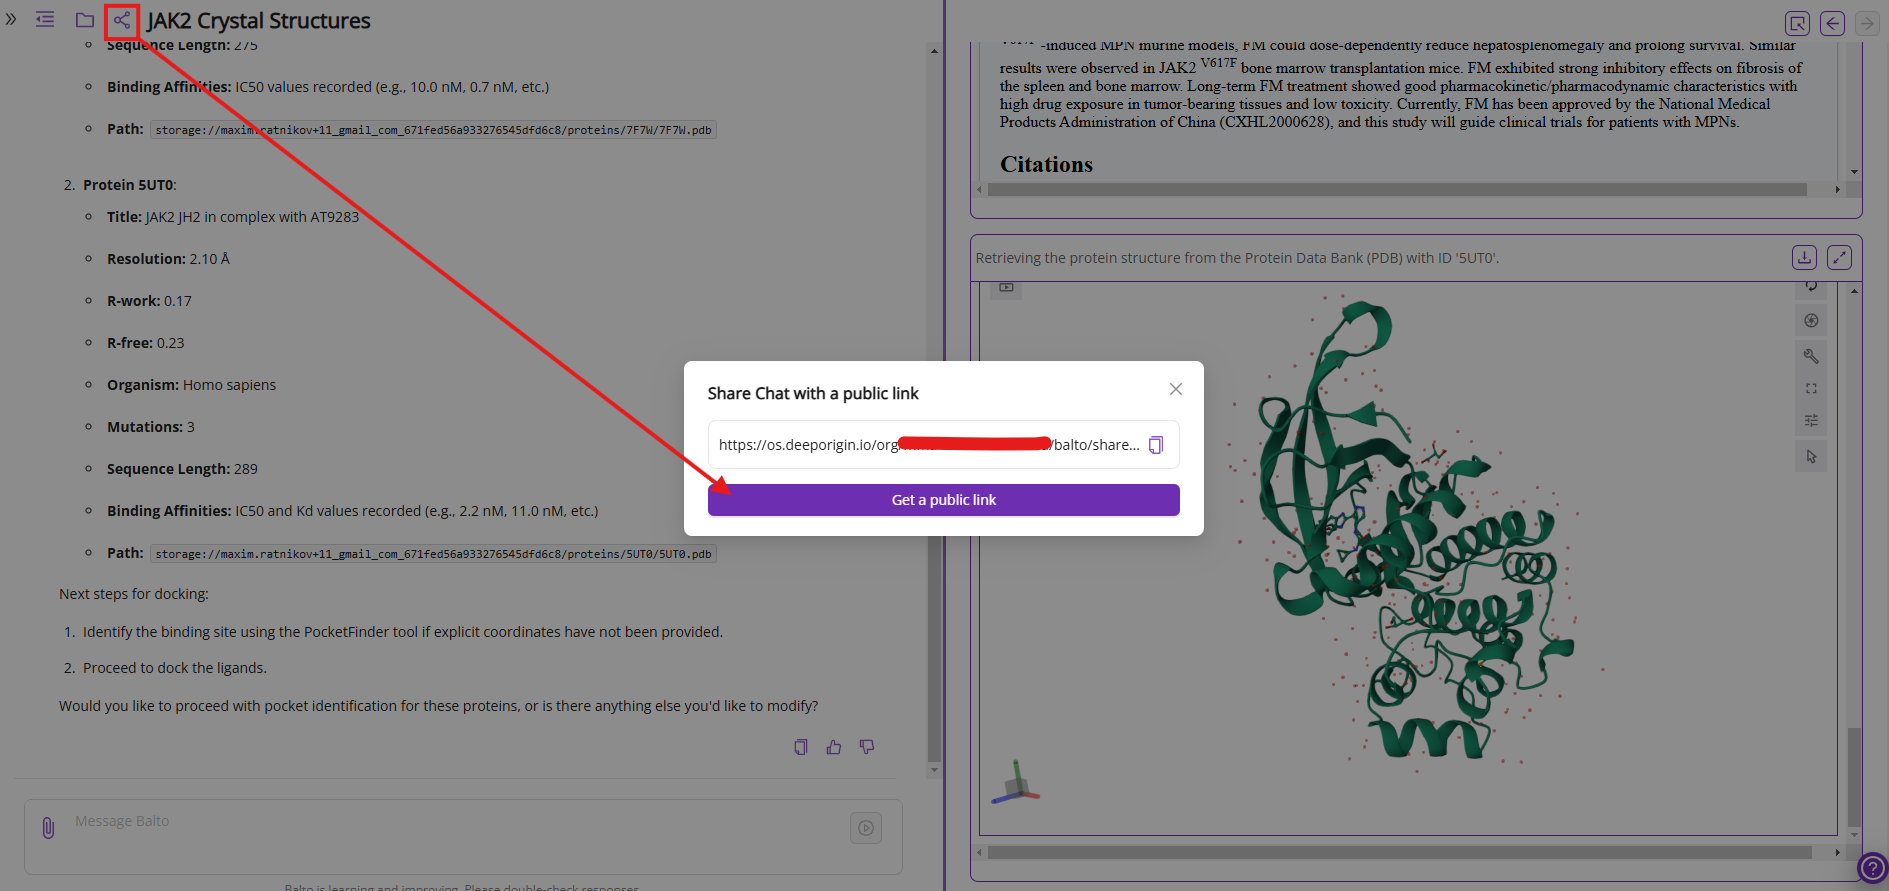
Task: Download the 5UT0 structure
Action: point(1804,257)
